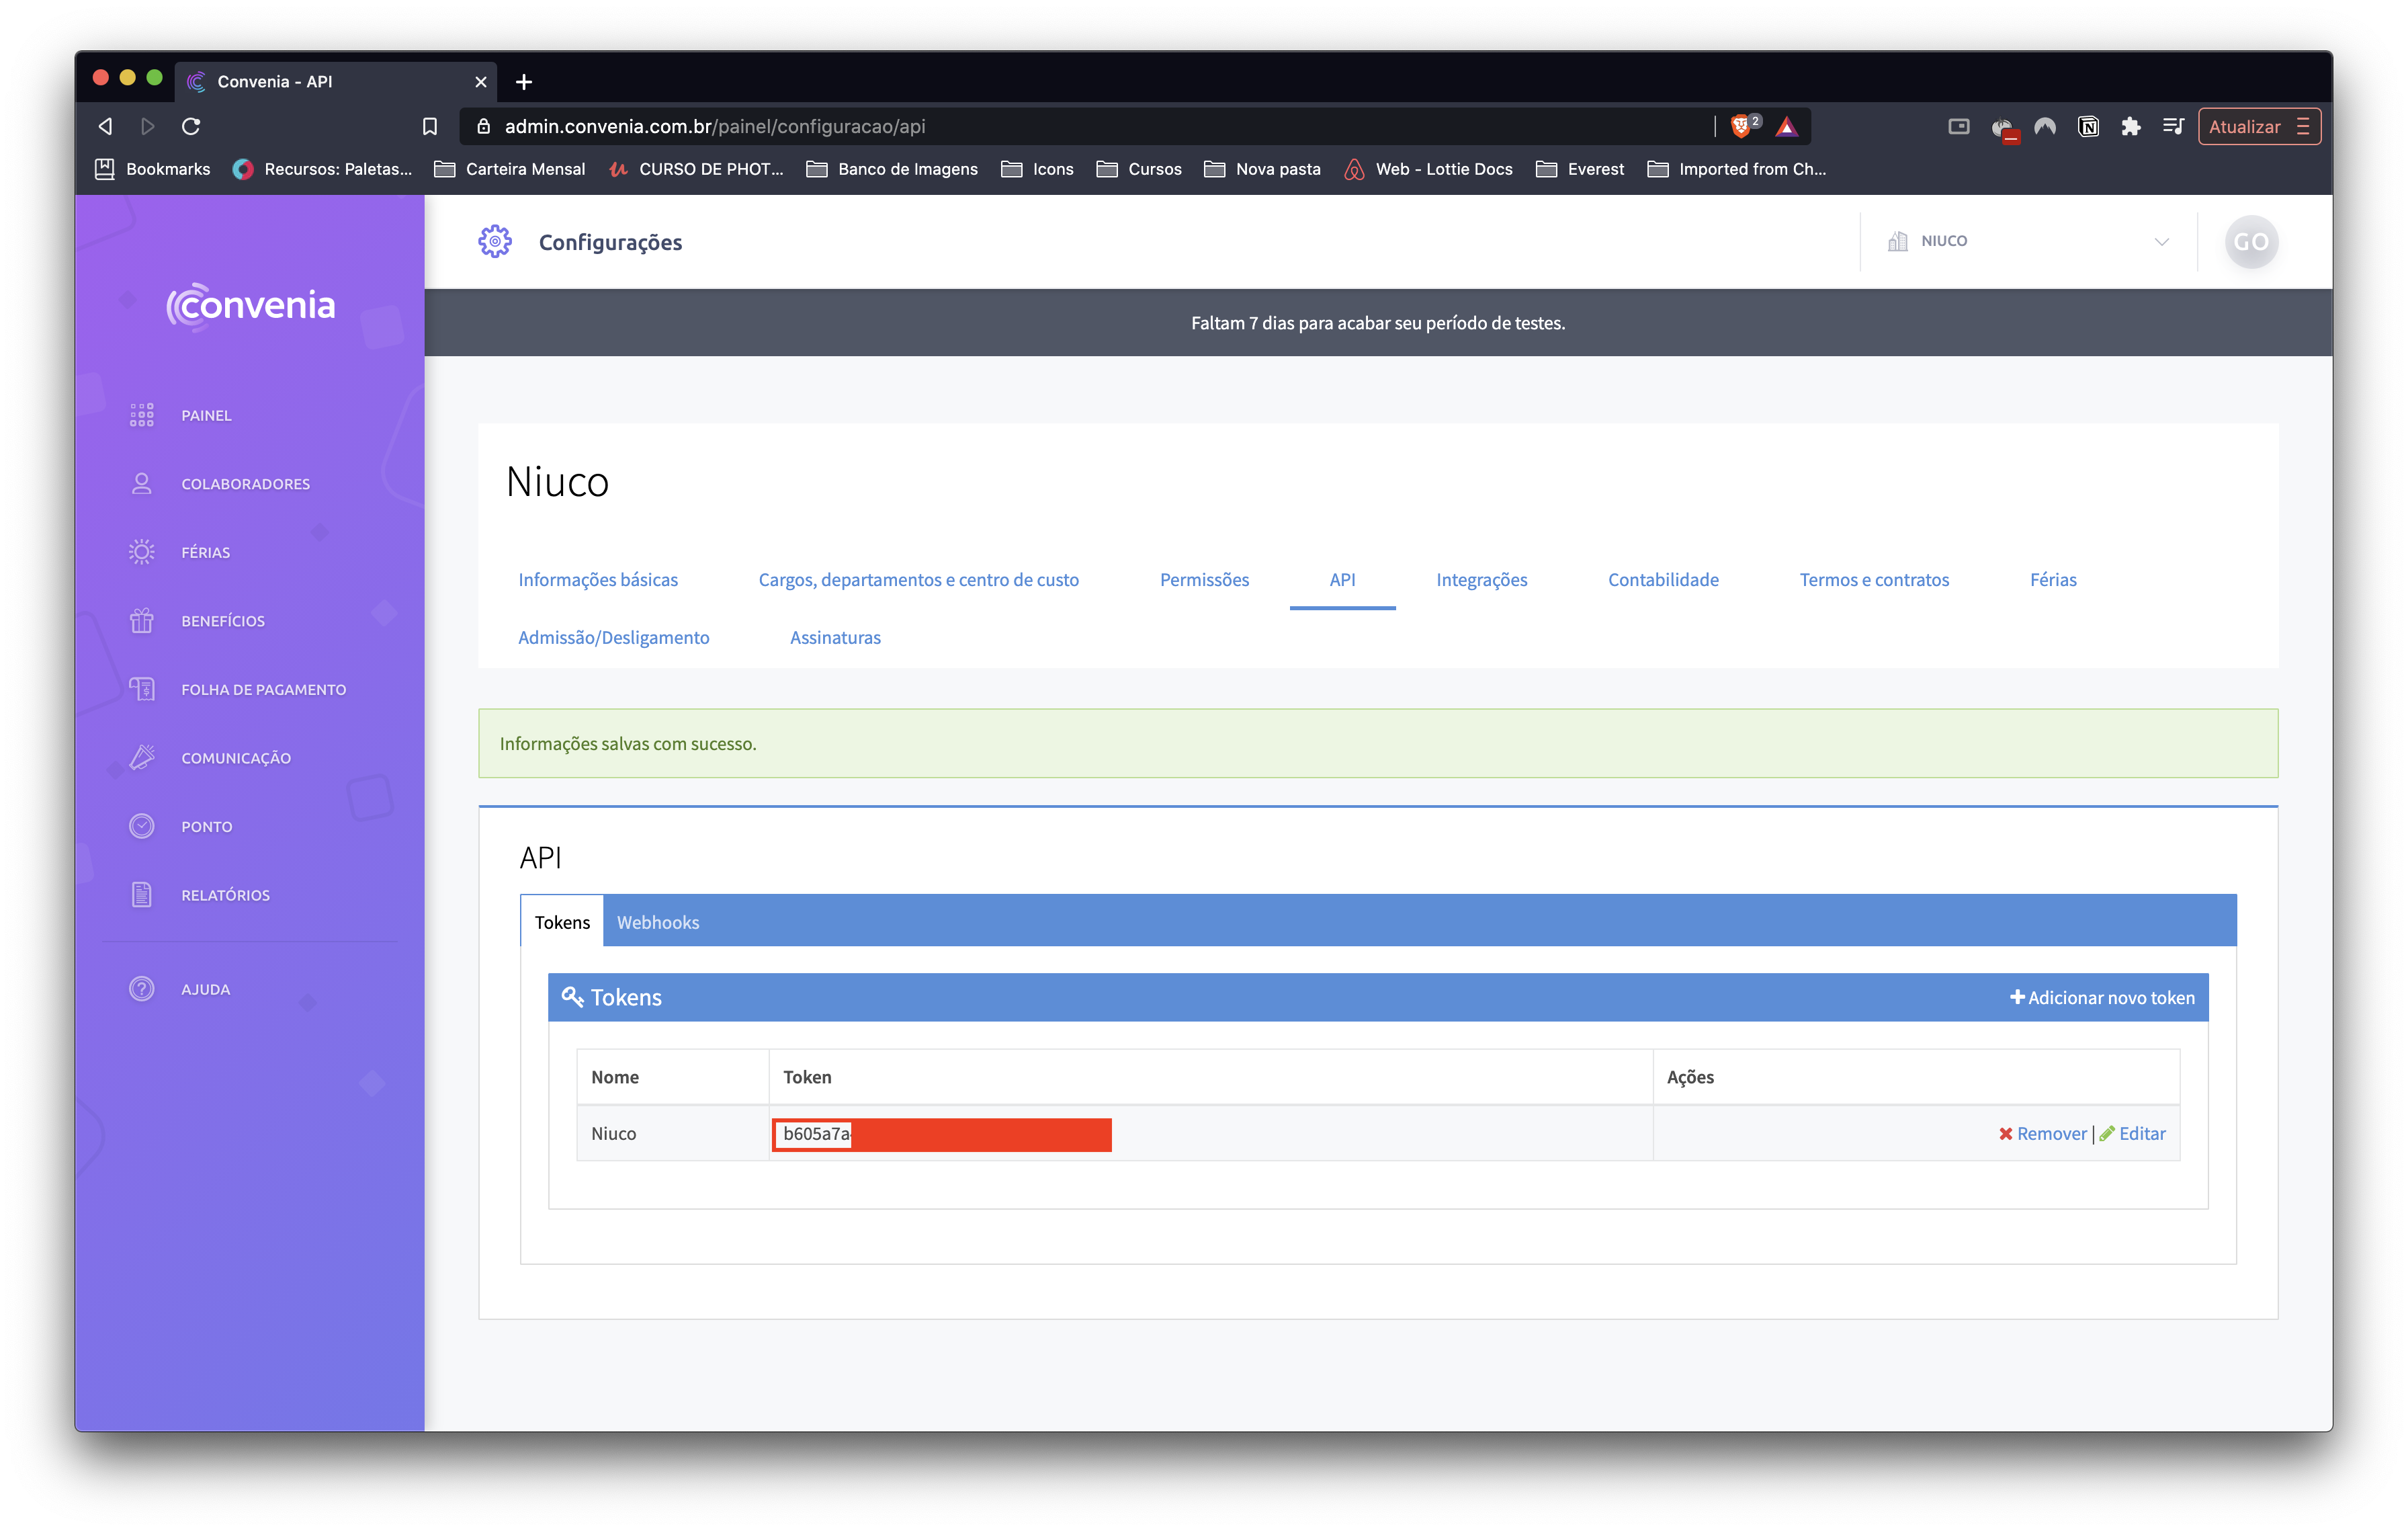2408x1531 pixels.
Task: Switch to the Webhooks tab
Action: tap(657, 922)
